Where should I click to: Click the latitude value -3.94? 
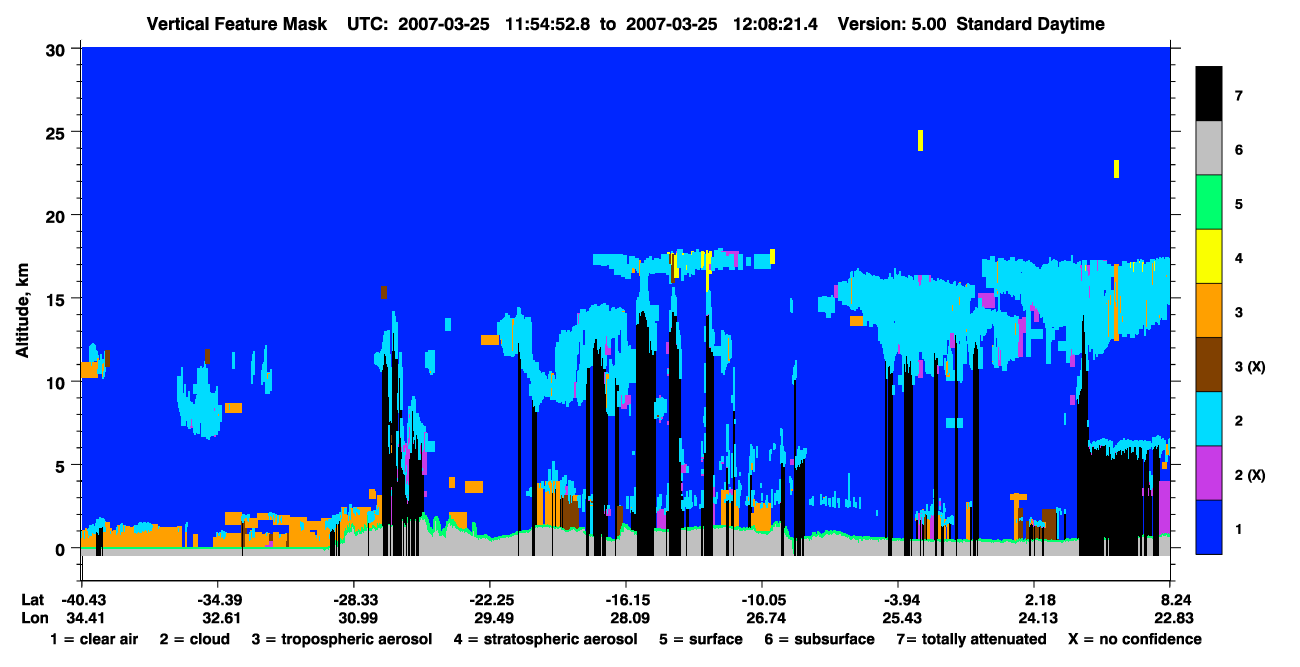pyautogui.click(x=898, y=599)
